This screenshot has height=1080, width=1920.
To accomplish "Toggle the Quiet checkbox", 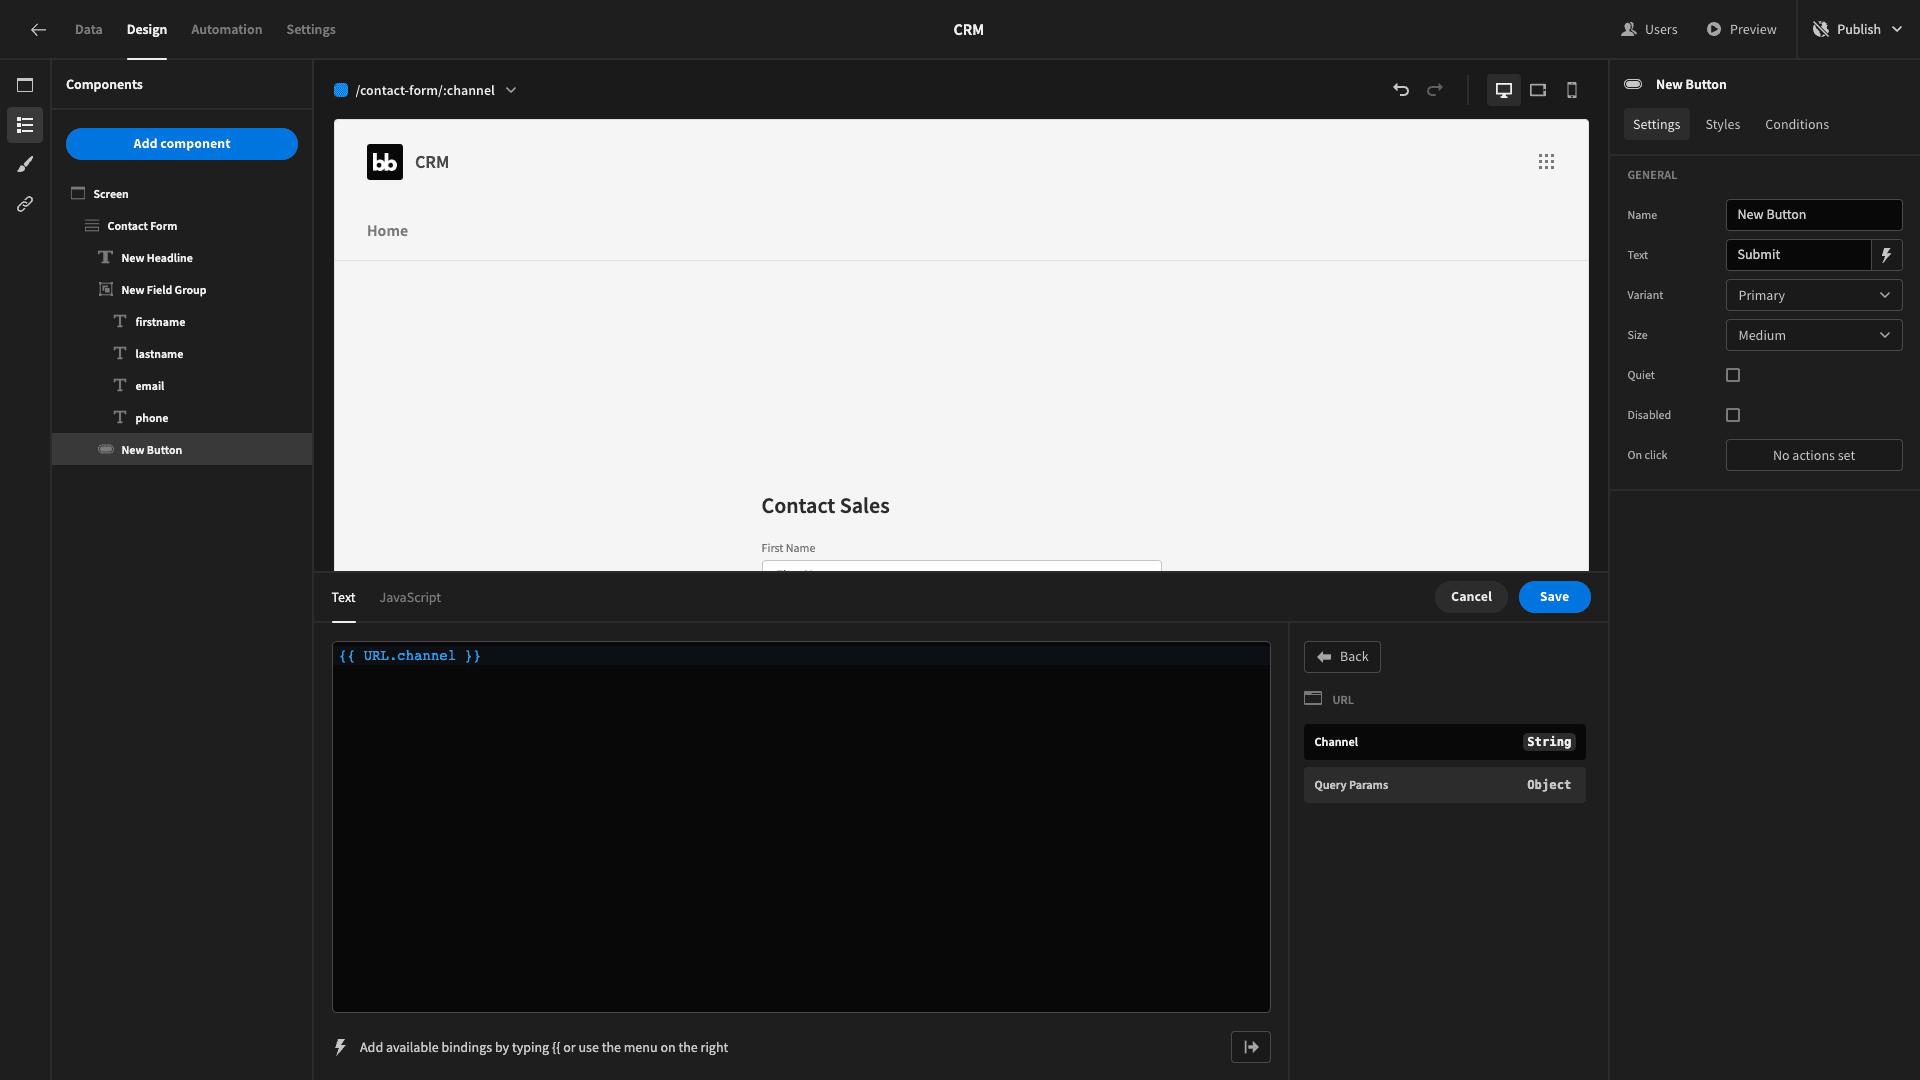I will [1733, 375].
